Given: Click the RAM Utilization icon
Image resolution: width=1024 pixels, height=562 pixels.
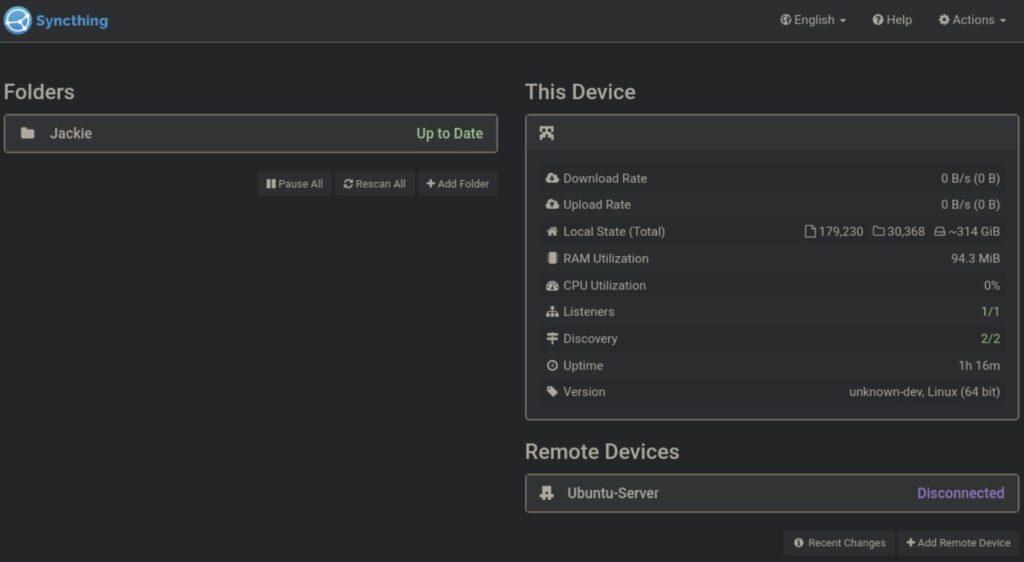Looking at the screenshot, I should (552, 258).
